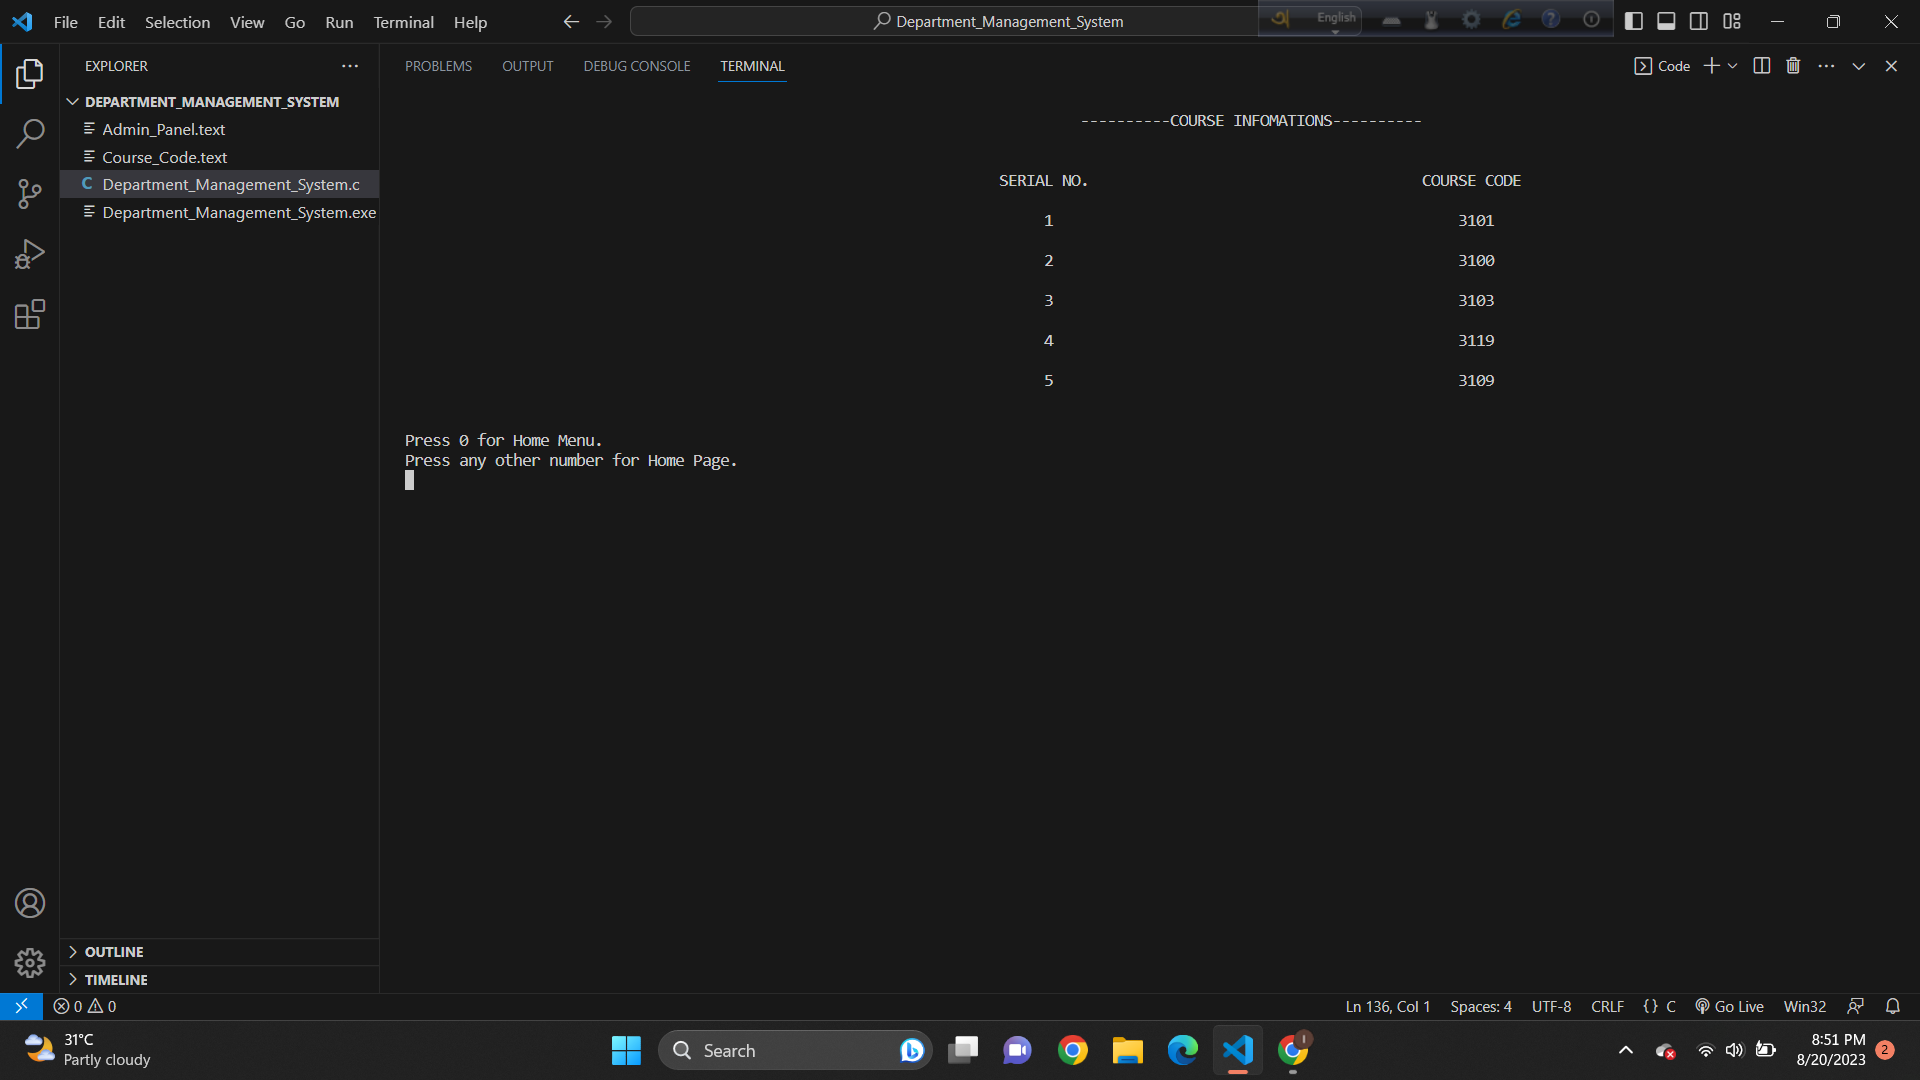Toggle the Go Live server
Screen dimensions: 1920x1080
(x=1729, y=1006)
